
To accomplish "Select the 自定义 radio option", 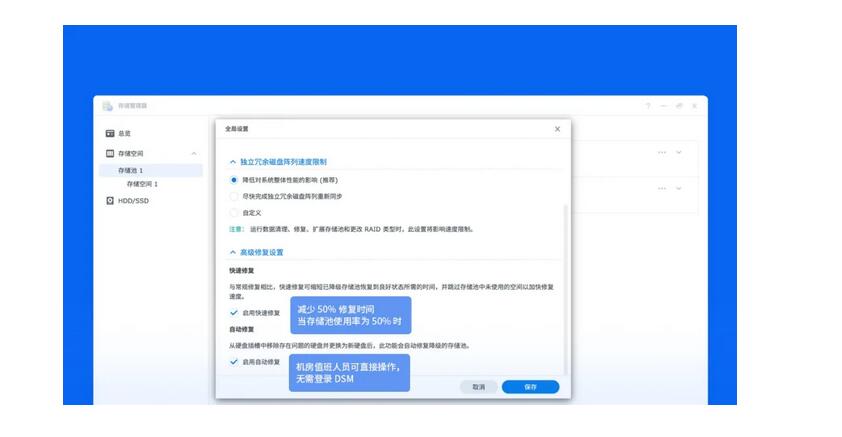I will pyautogui.click(x=234, y=212).
